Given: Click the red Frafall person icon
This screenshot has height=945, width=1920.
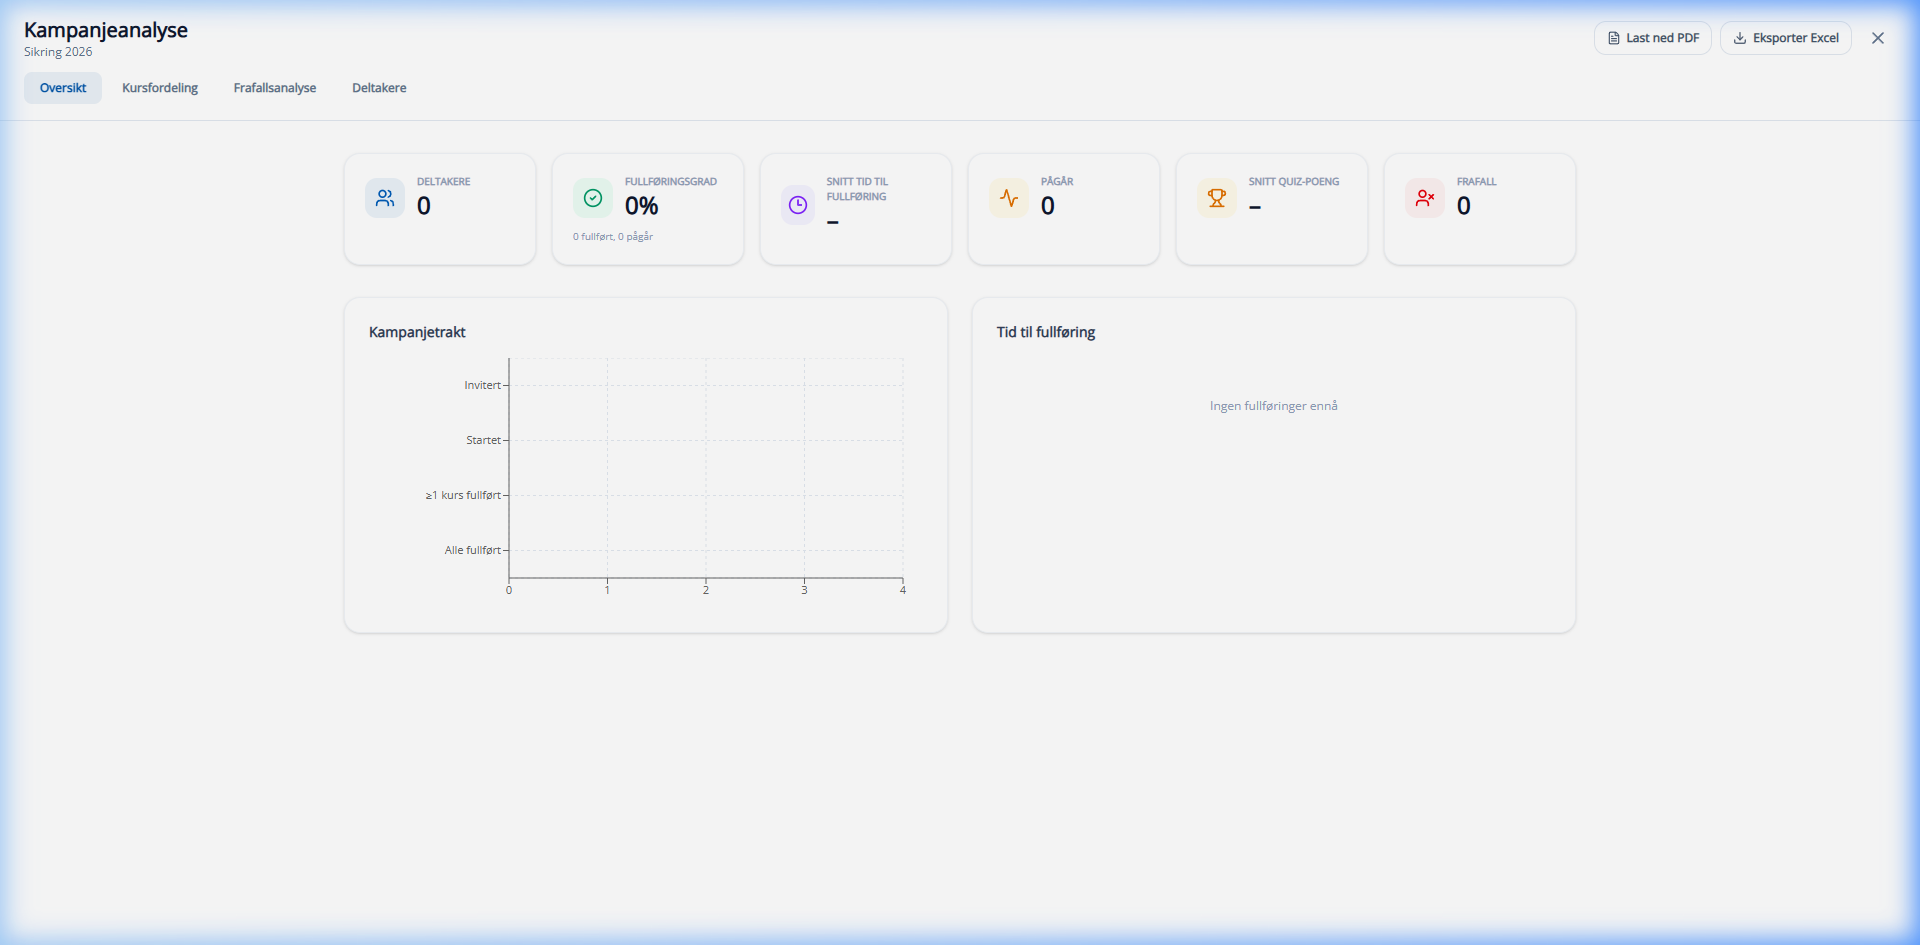Looking at the screenshot, I should tap(1424, 198).
